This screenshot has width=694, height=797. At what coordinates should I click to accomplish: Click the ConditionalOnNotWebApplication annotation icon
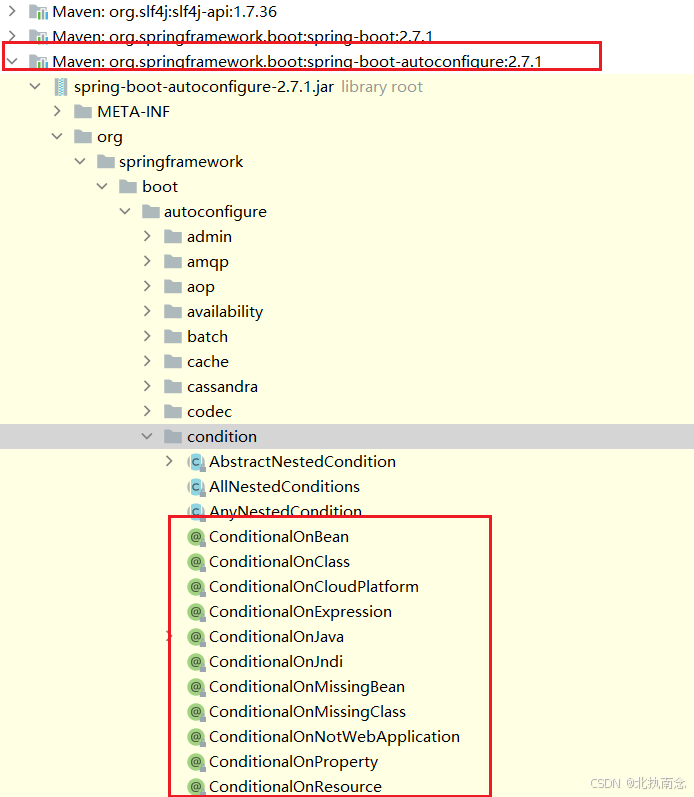pyautogui.click(x=196, y=737)
